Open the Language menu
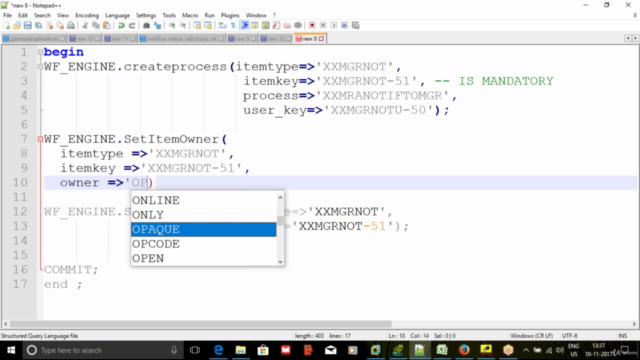This screenshot has width=640, height=360. (x=118, y=15)
